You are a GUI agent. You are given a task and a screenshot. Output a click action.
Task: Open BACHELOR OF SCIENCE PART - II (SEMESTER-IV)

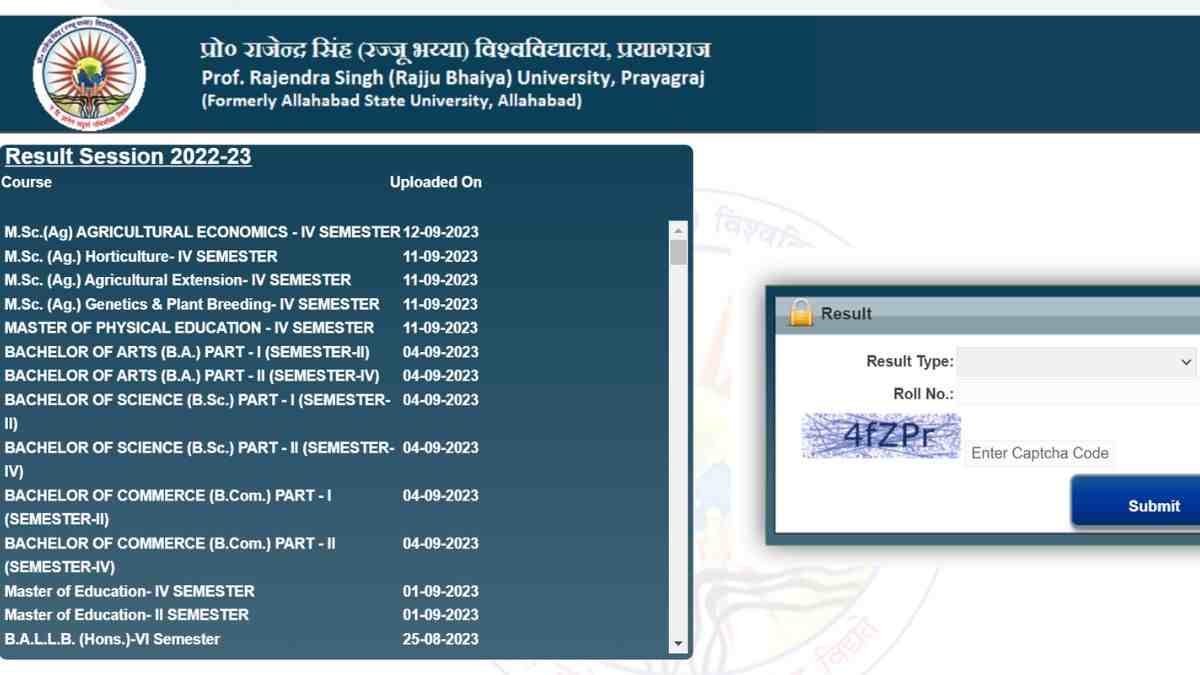199,459
